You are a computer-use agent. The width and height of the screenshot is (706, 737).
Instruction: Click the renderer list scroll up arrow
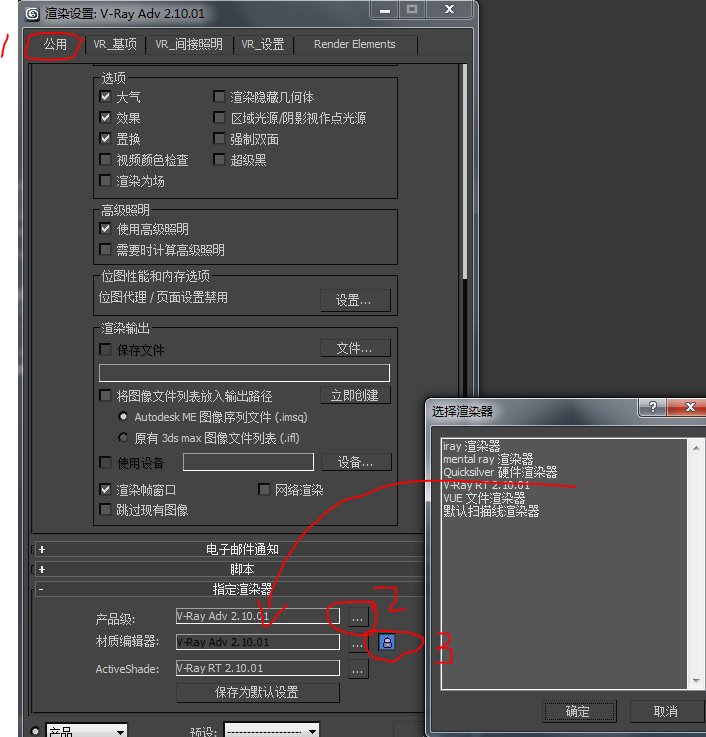(x=696, y=448)
